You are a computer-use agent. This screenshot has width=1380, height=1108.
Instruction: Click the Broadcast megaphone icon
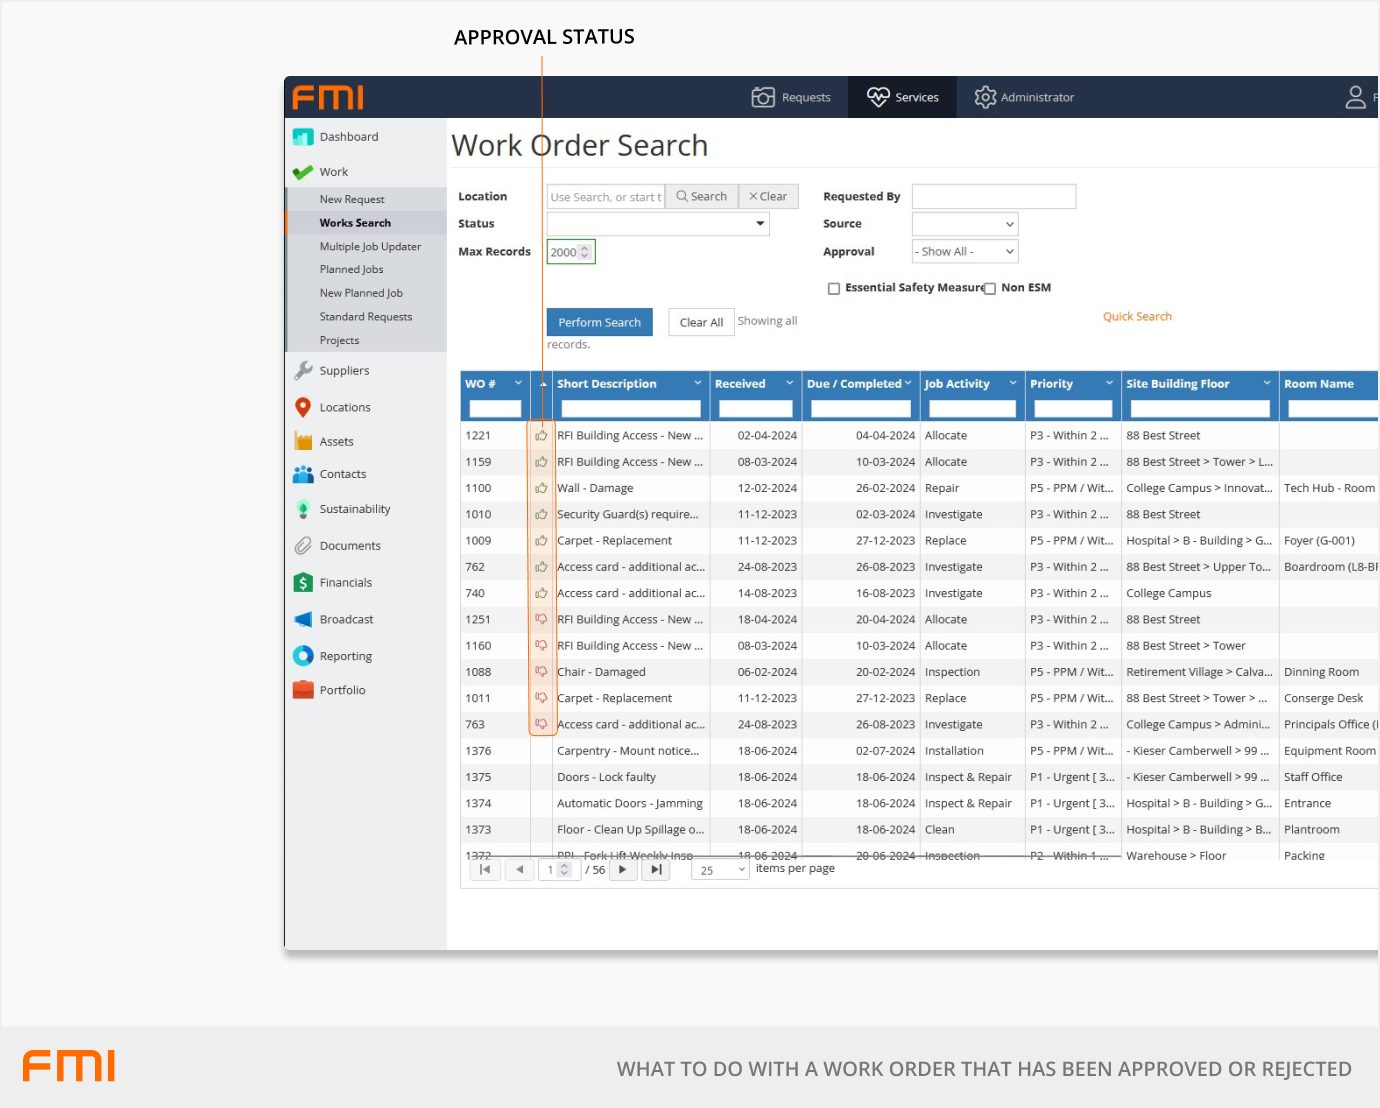point(303,619)
